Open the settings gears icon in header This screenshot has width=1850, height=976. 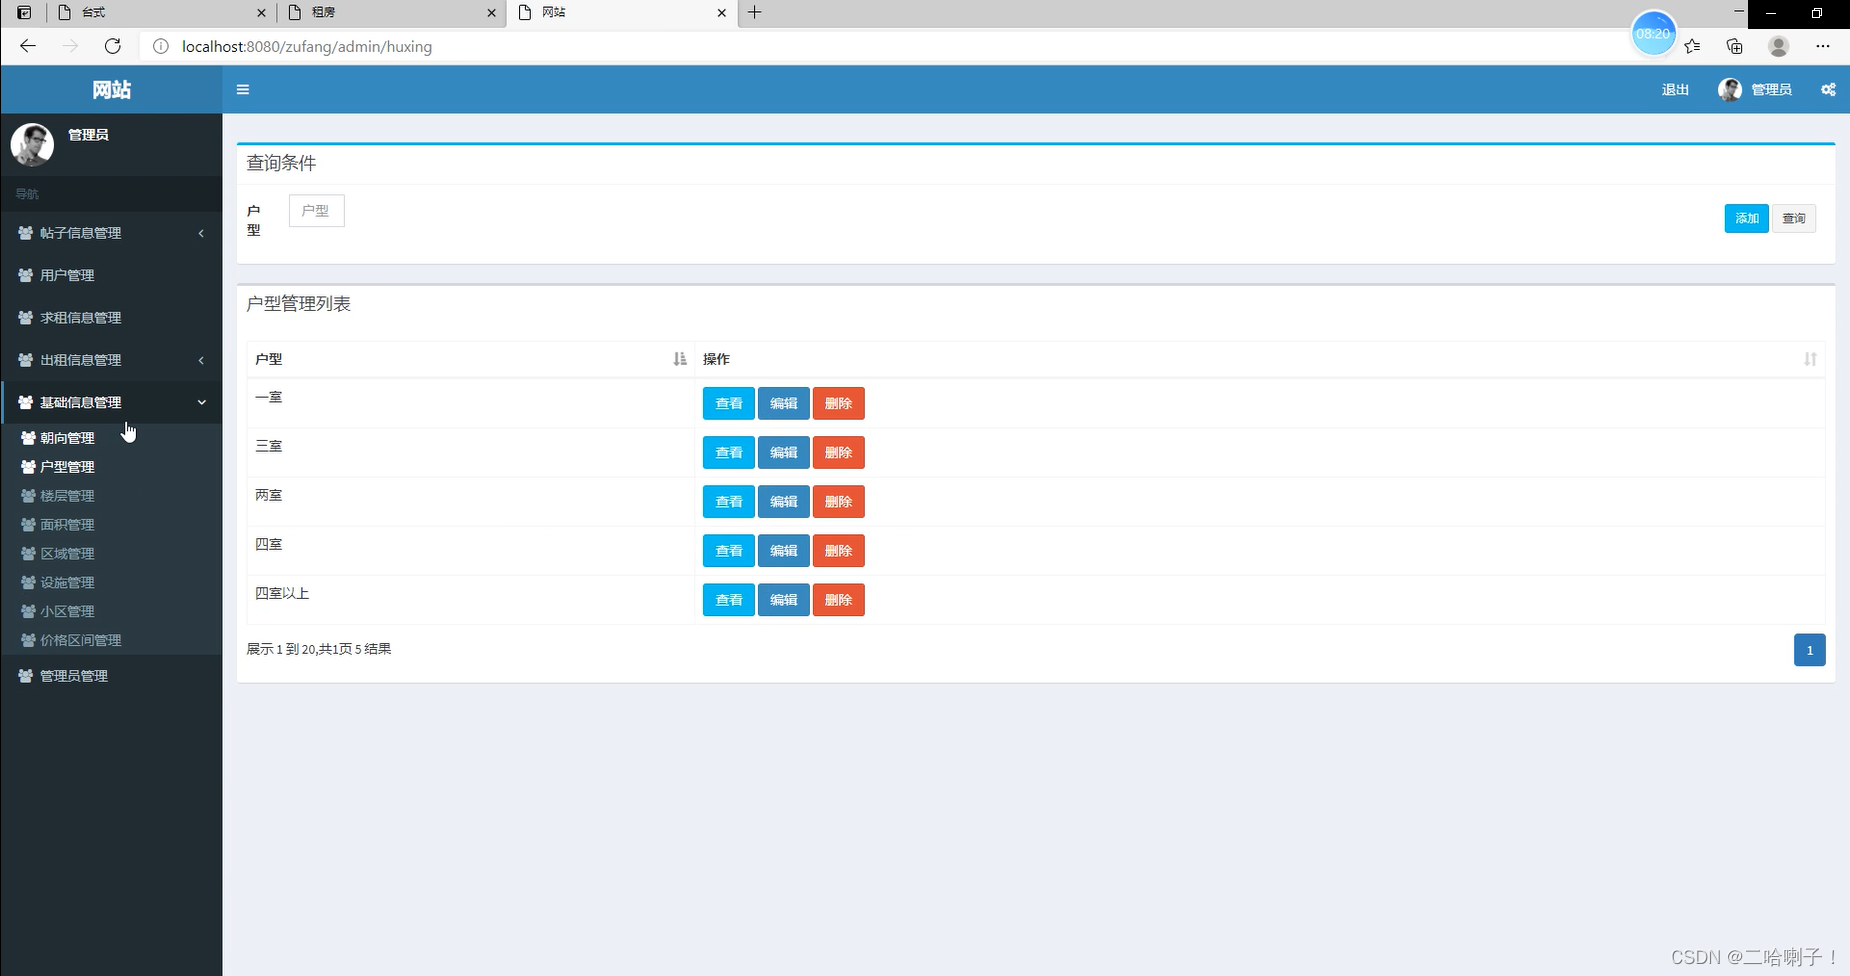pos(1828,90)
